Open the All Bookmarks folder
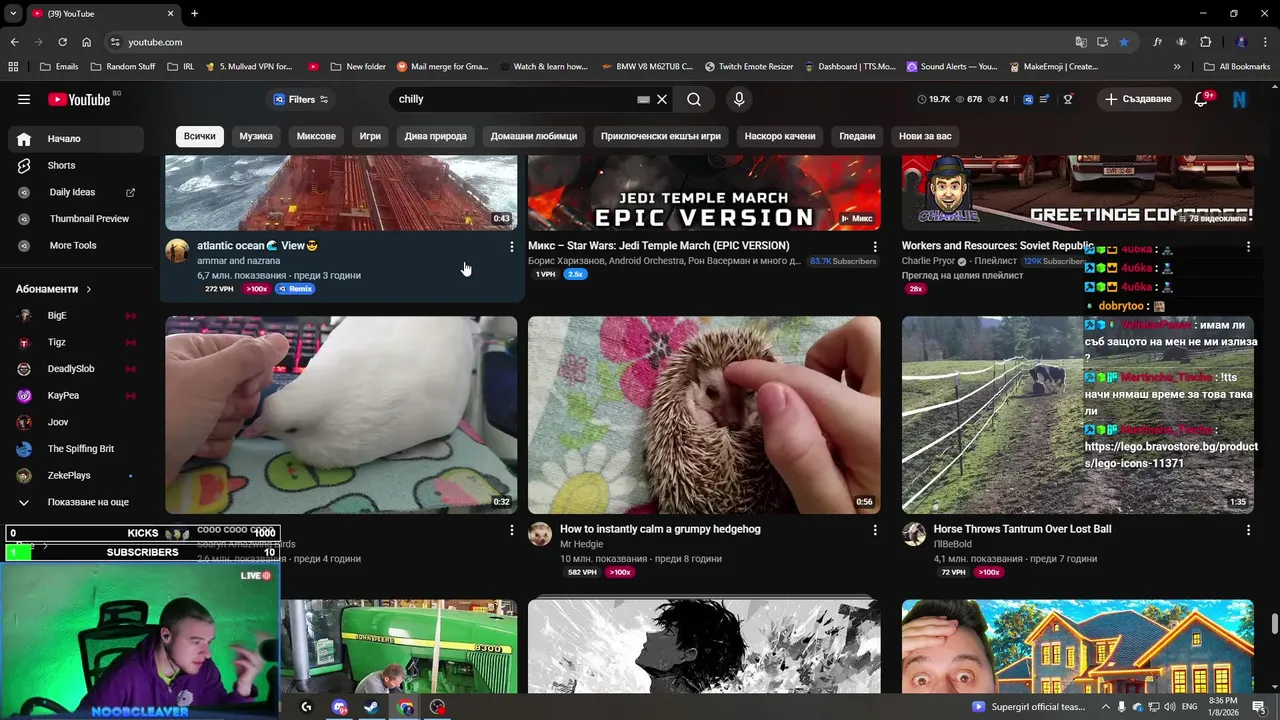Image resolution: width=1280 pixels, height=720 pixels. pos(1237,67)
